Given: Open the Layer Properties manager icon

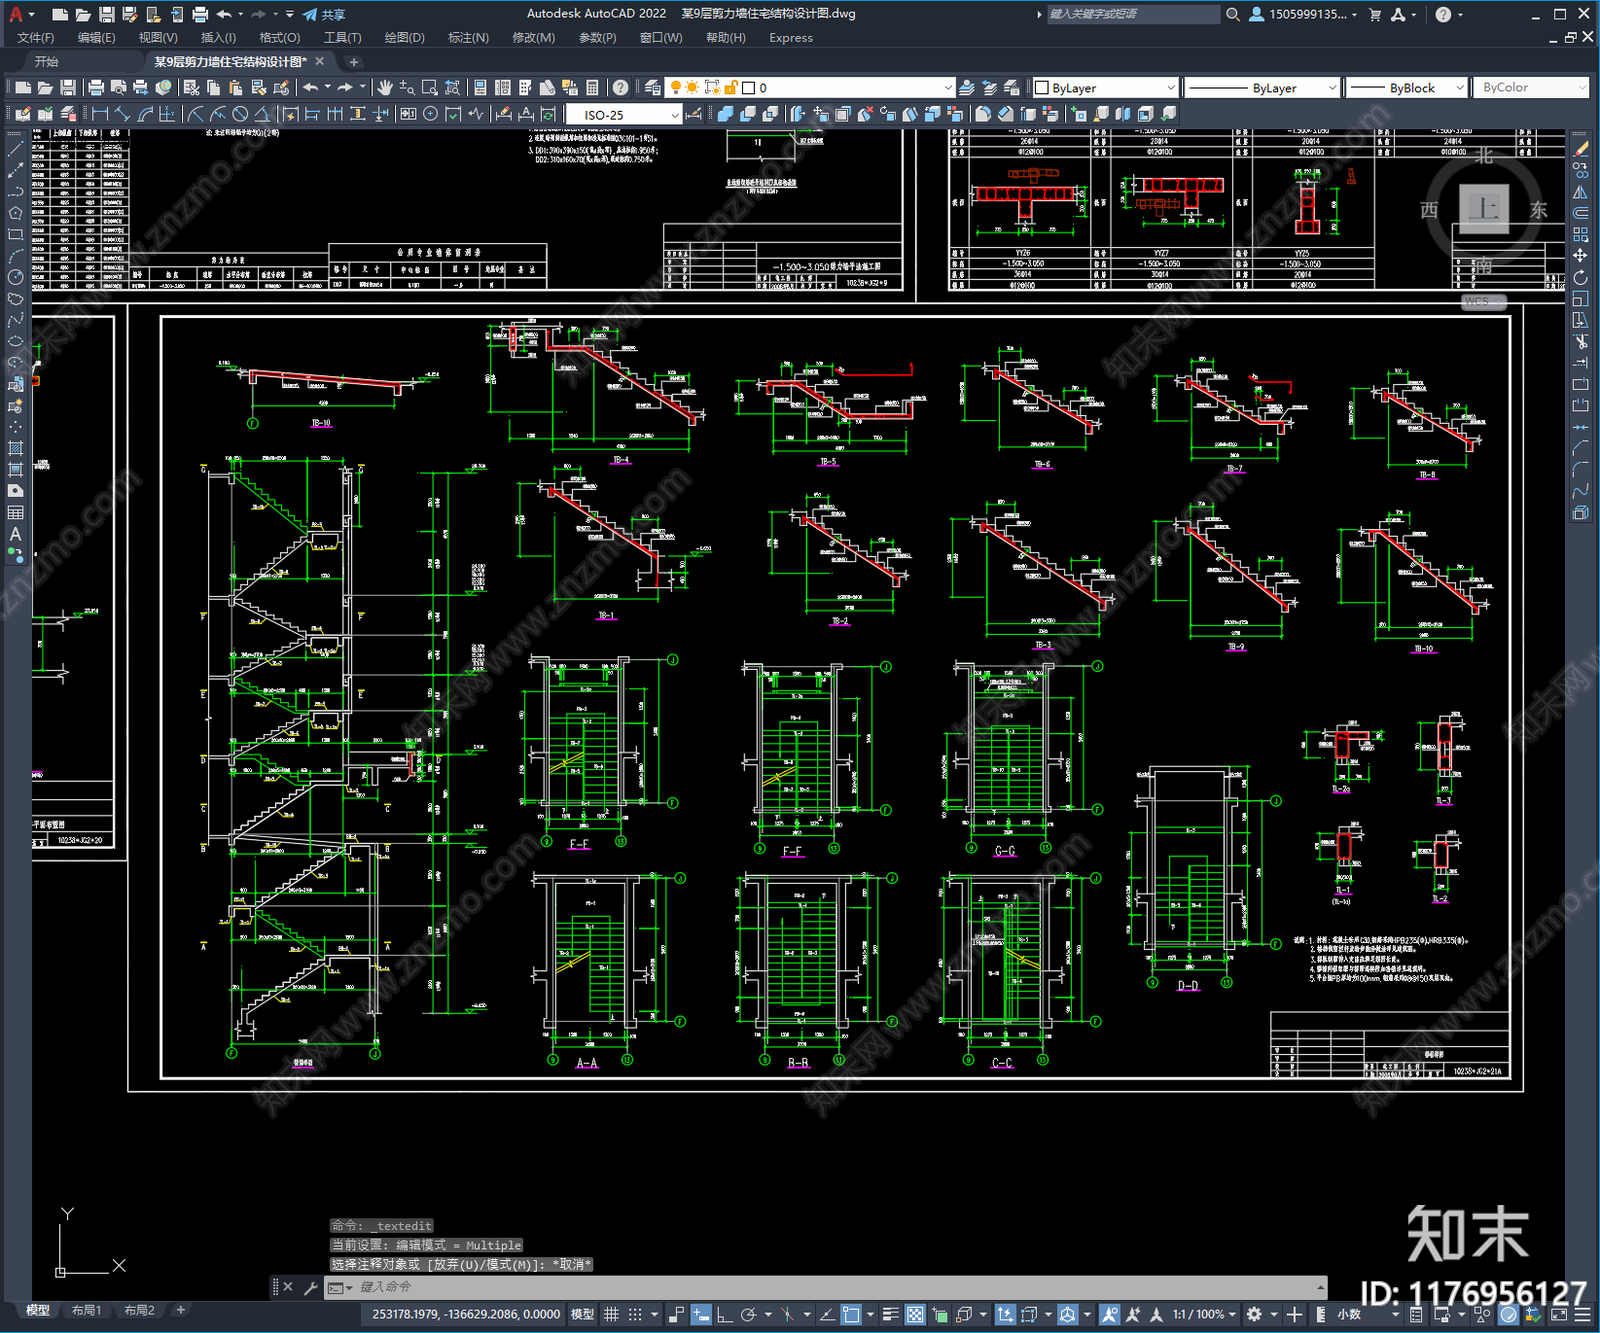Looking at the screenshot, I should coord(652,88).
